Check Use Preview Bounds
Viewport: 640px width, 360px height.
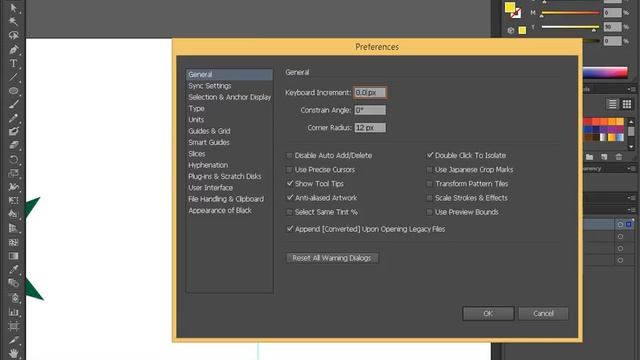pyautogui.click(x=429, y=212)
